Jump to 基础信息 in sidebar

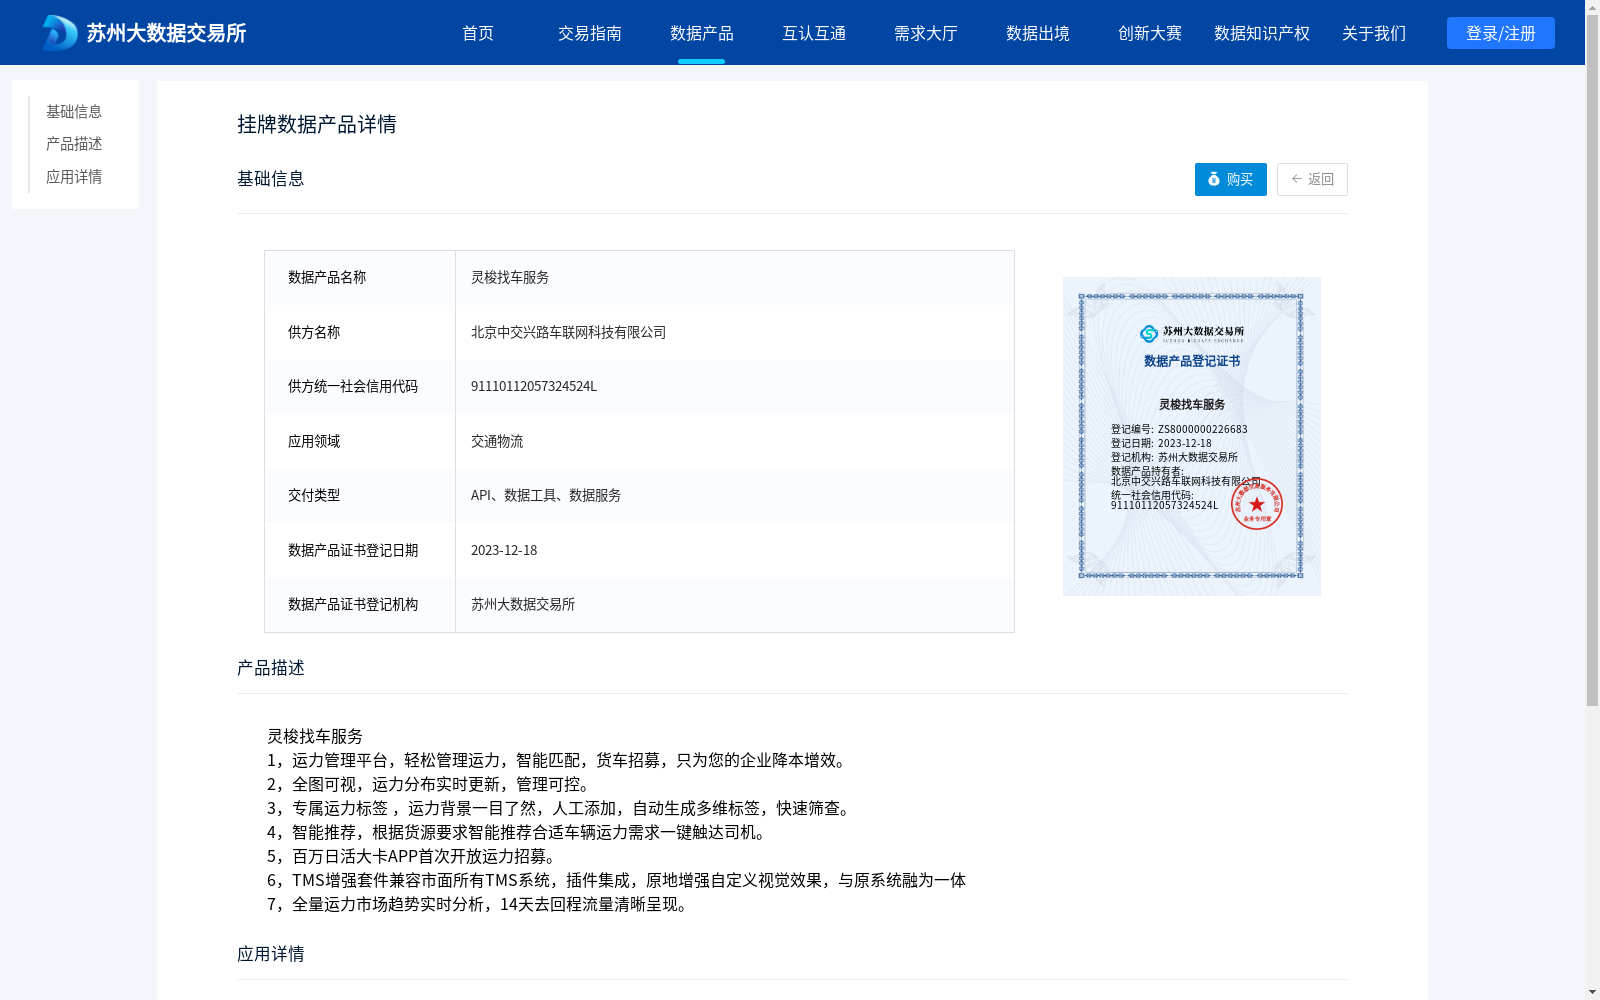pyautogui.click(x=74, y=111)
